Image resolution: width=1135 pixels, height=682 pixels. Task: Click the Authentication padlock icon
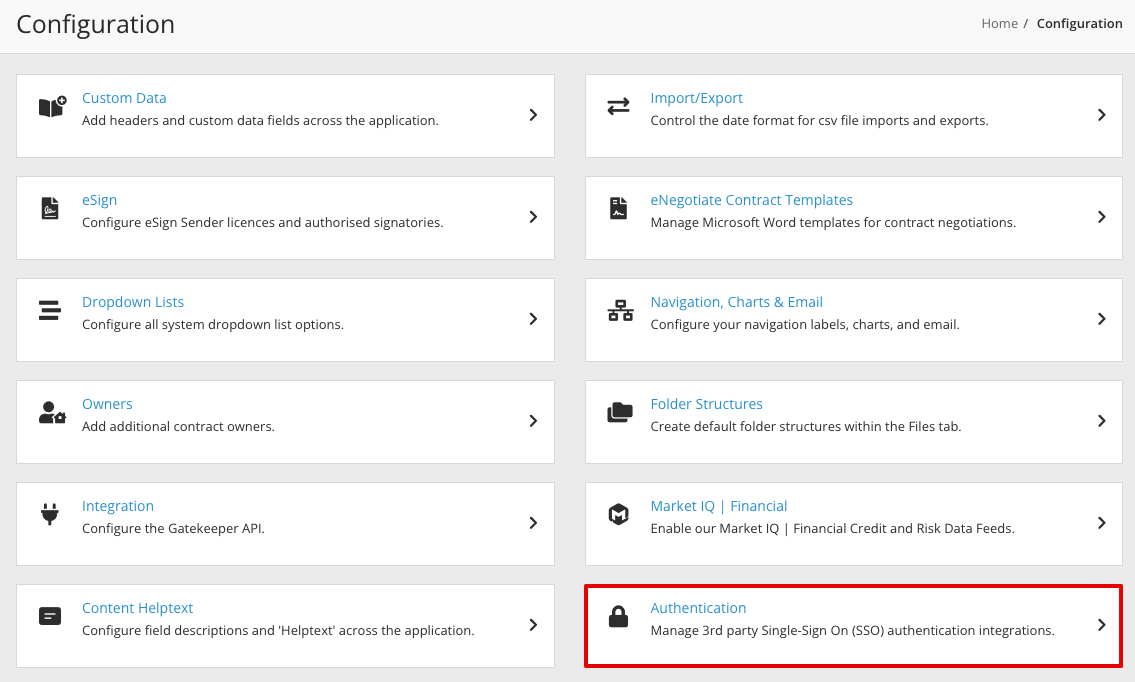click(x=618, y=616)
